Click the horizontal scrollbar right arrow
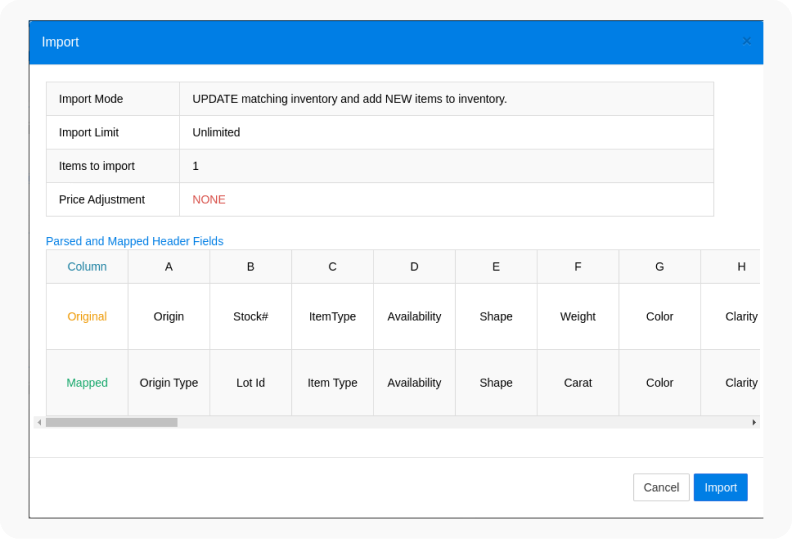Screen dimensions: 792x539 coord(754,422)
